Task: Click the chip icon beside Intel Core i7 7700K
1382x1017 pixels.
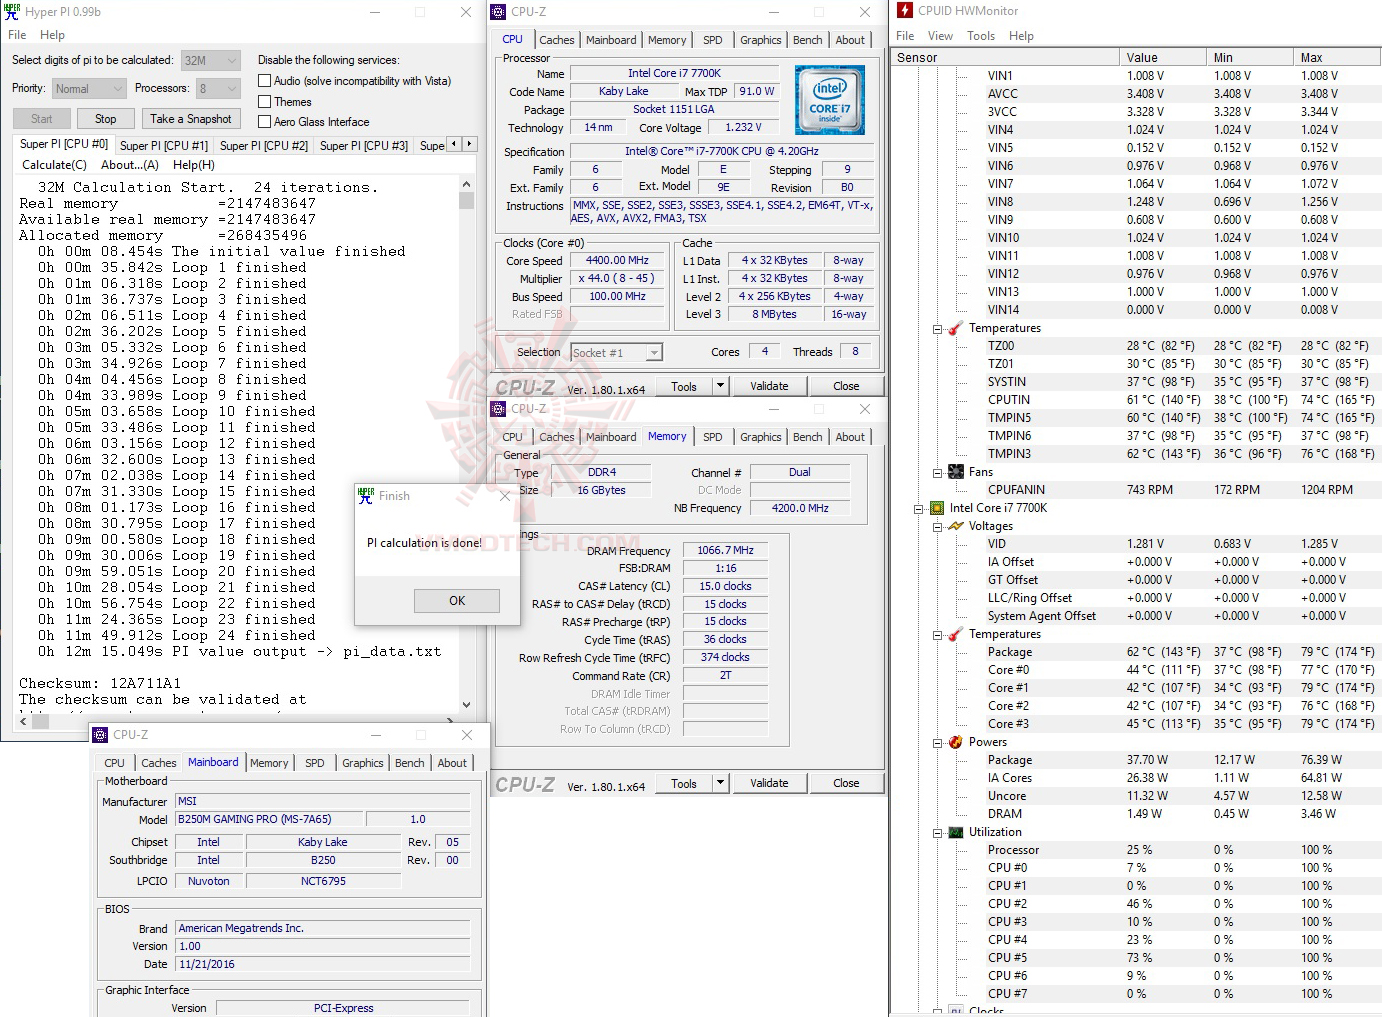Action: coord(936,508)
